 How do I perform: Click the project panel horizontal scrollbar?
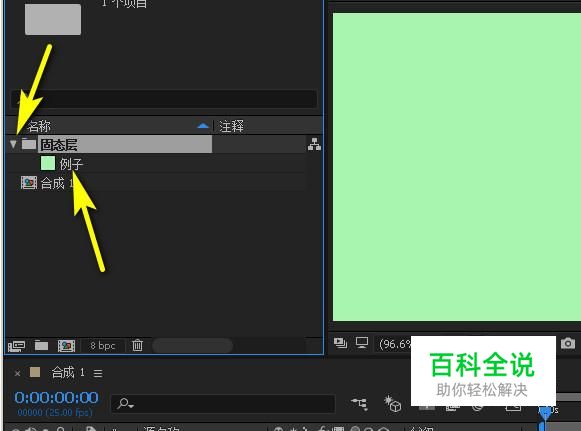[x=193, y=346]
